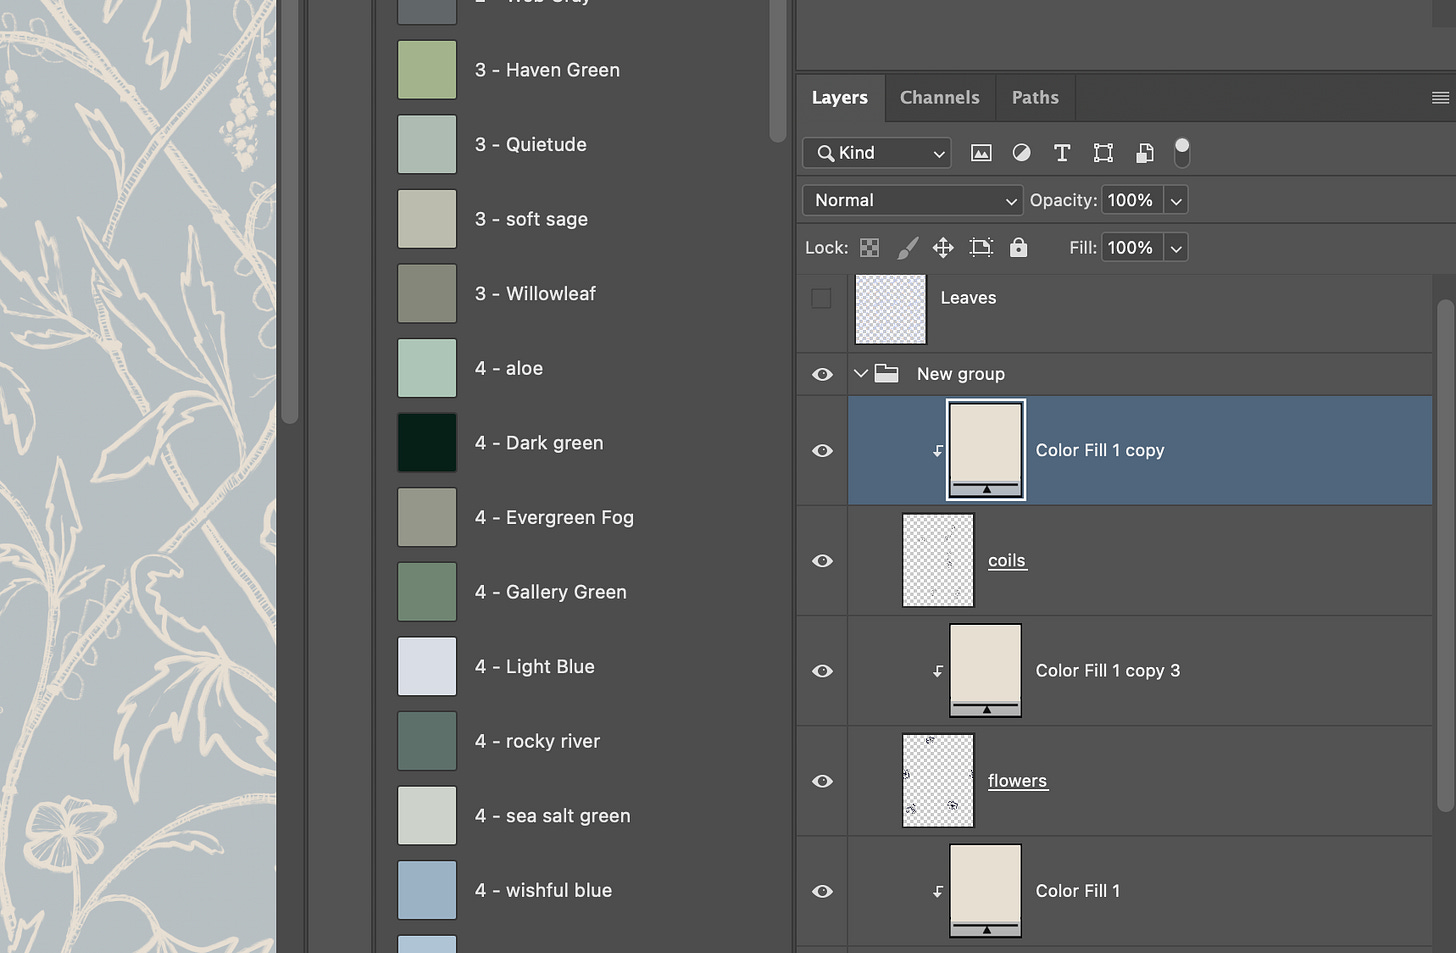This screenshot has height=953, width=1456.
Task: Select the sea salt green swatch
Action: click(427, 816)
